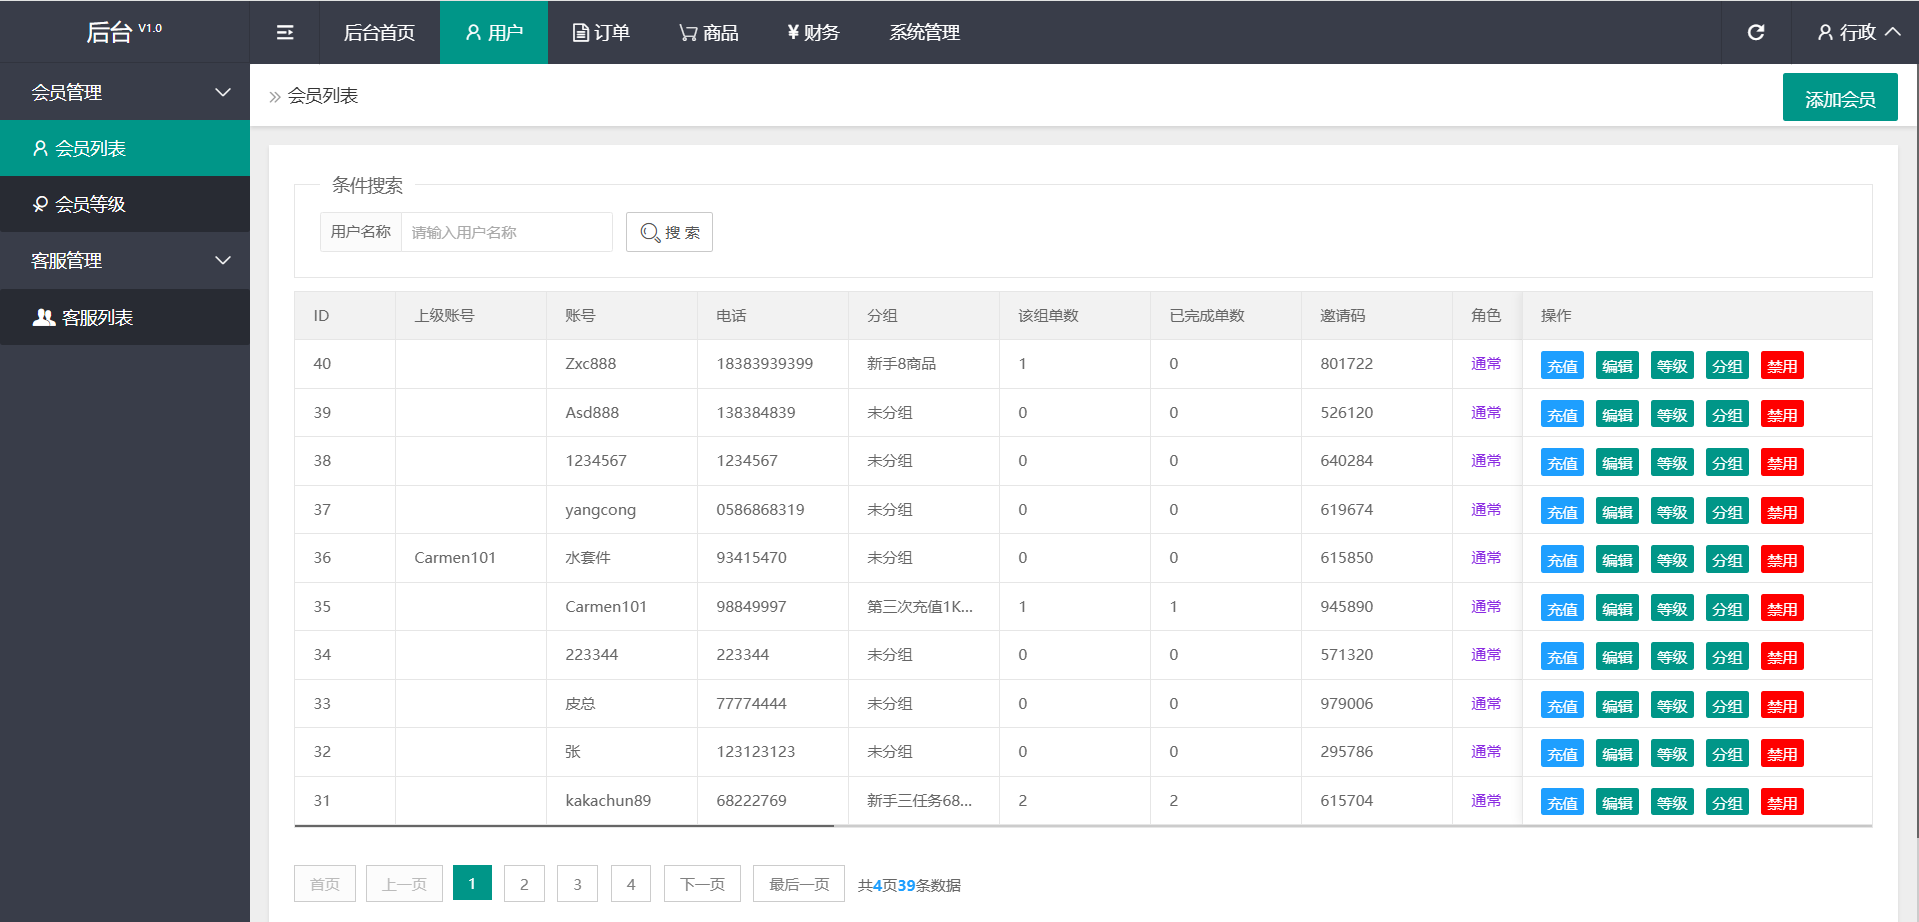Viewport: 1919px width, 922px height.
Task: Focus the 用户名称 search input field
Action: 506,232
